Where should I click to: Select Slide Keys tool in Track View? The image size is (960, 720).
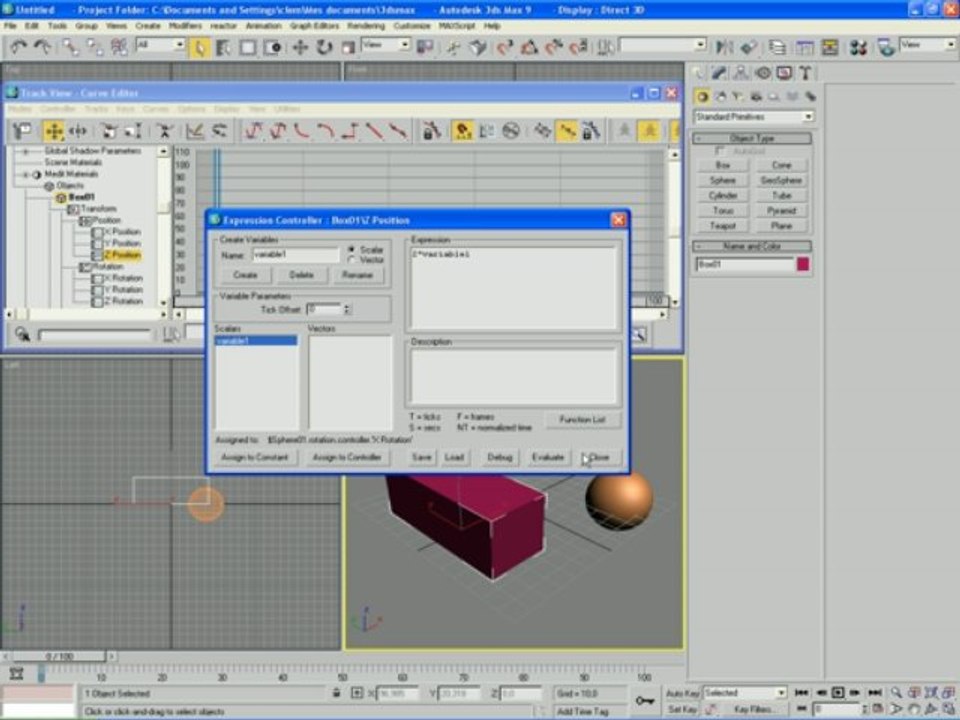pyautogui.click(x=78, y=130)
